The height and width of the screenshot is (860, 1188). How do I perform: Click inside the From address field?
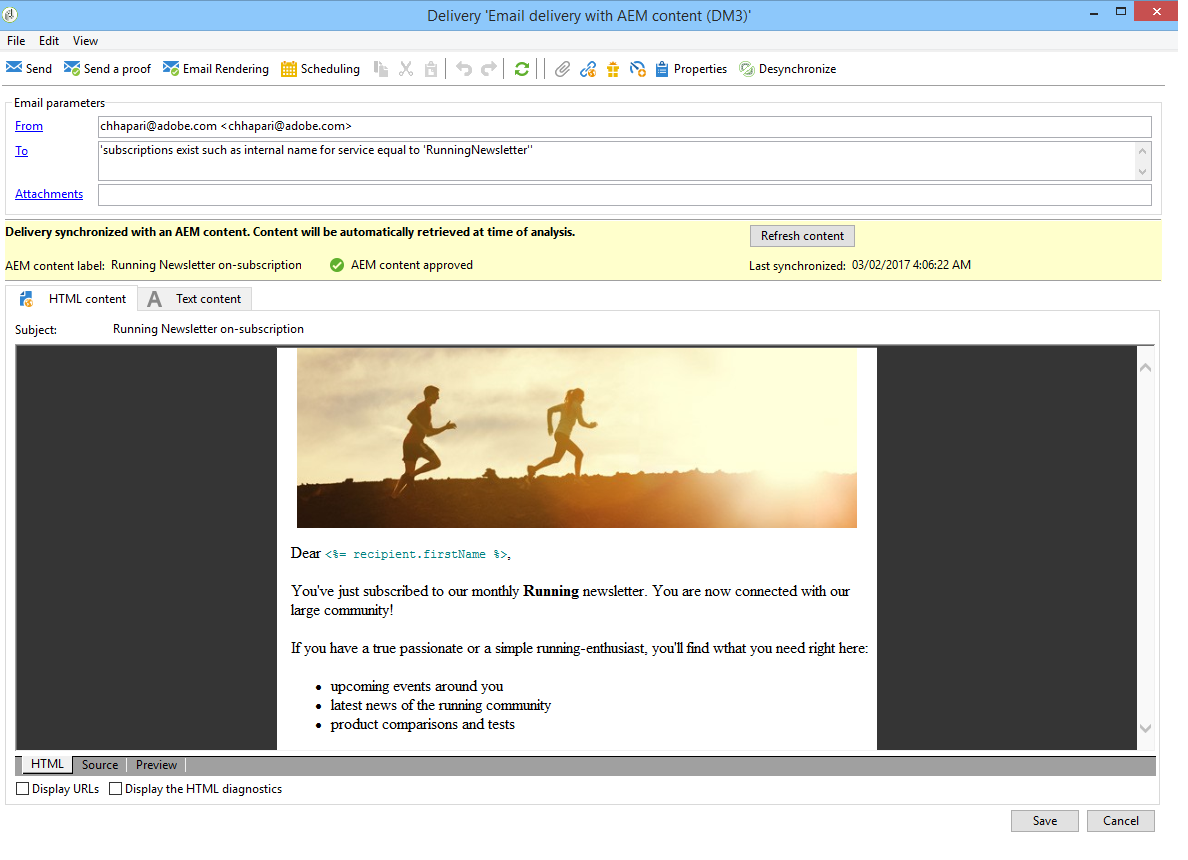click(x=624, y=127)
